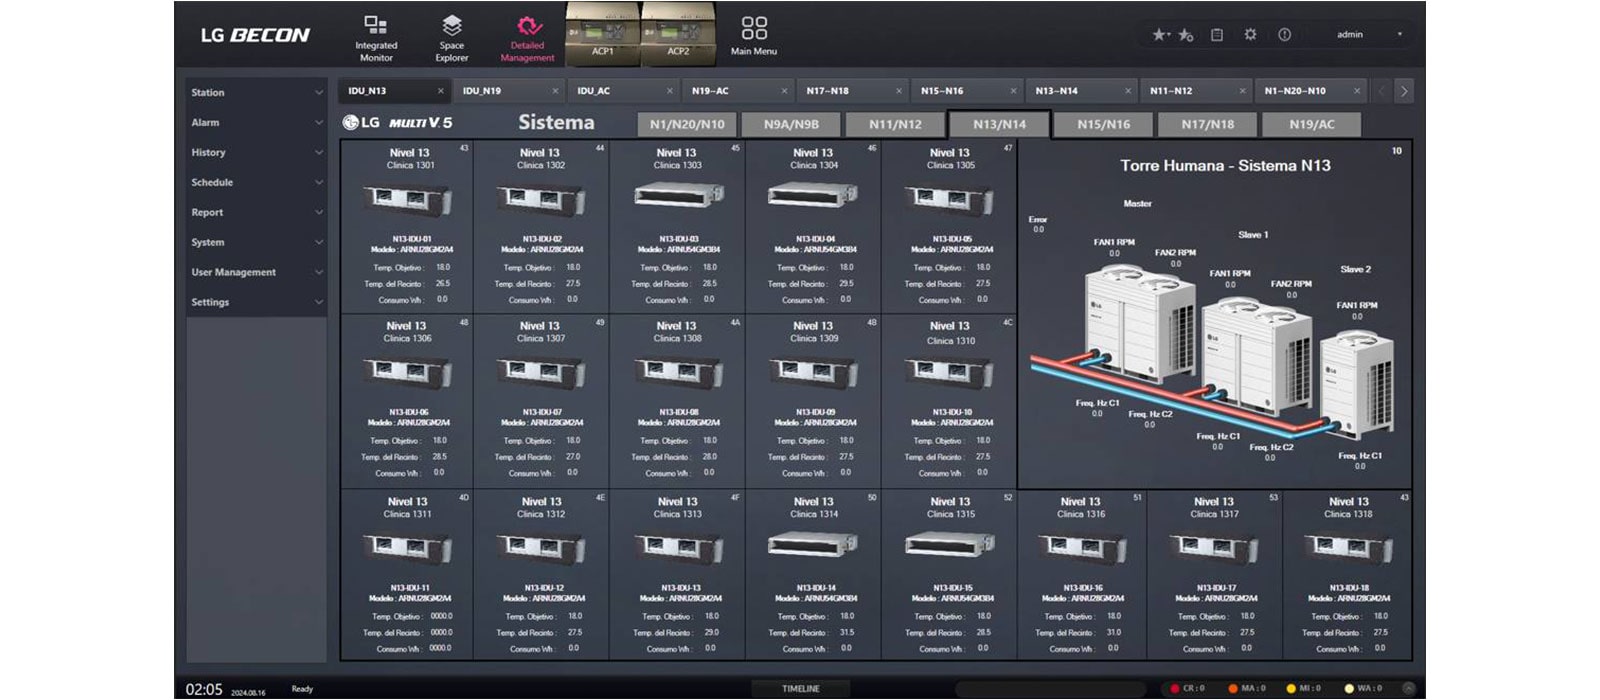Viewport: 1600px width, 700px height.
Task: Select the Clinica 1303 indoor unit icon
Action: click(x=678, y=196)
